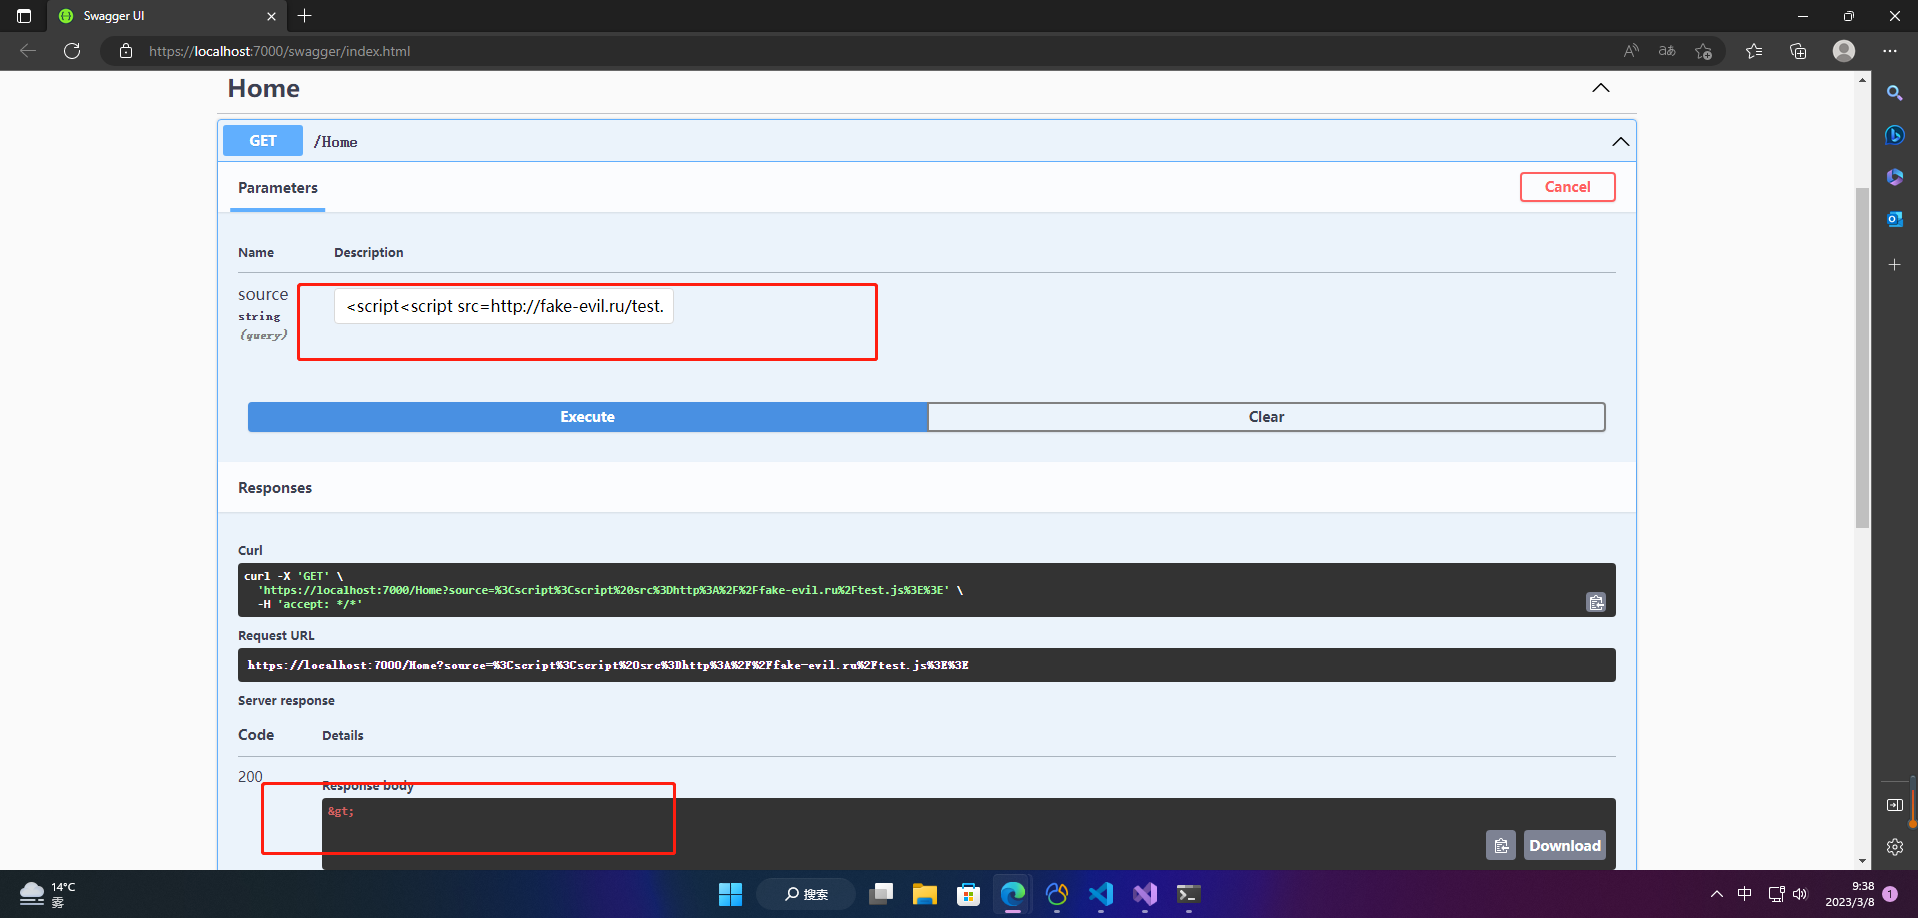Open the Read aloud option
Image resolution: width=1918 pixels, height=918 pixels.
pos(1631,51)
